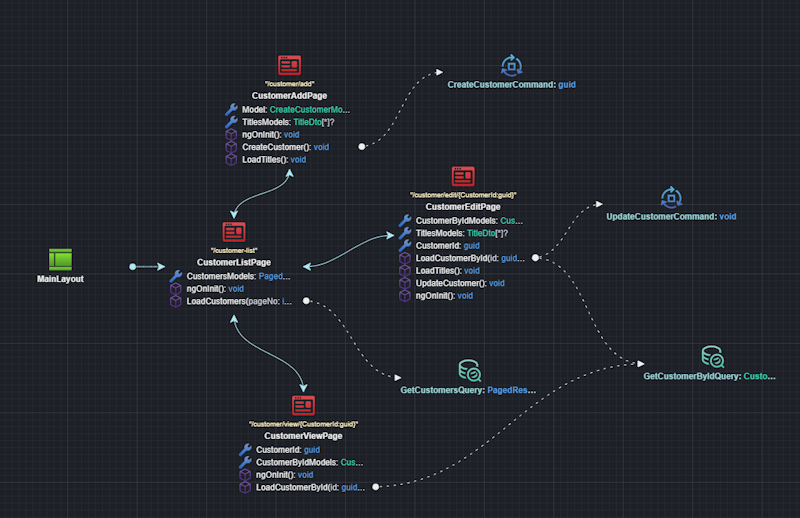The height and width of the screenshot is (518, 800).
Task: Click wrench icon beside CustomerEditPage CustomerId: guid
Action: click(405, 245)
